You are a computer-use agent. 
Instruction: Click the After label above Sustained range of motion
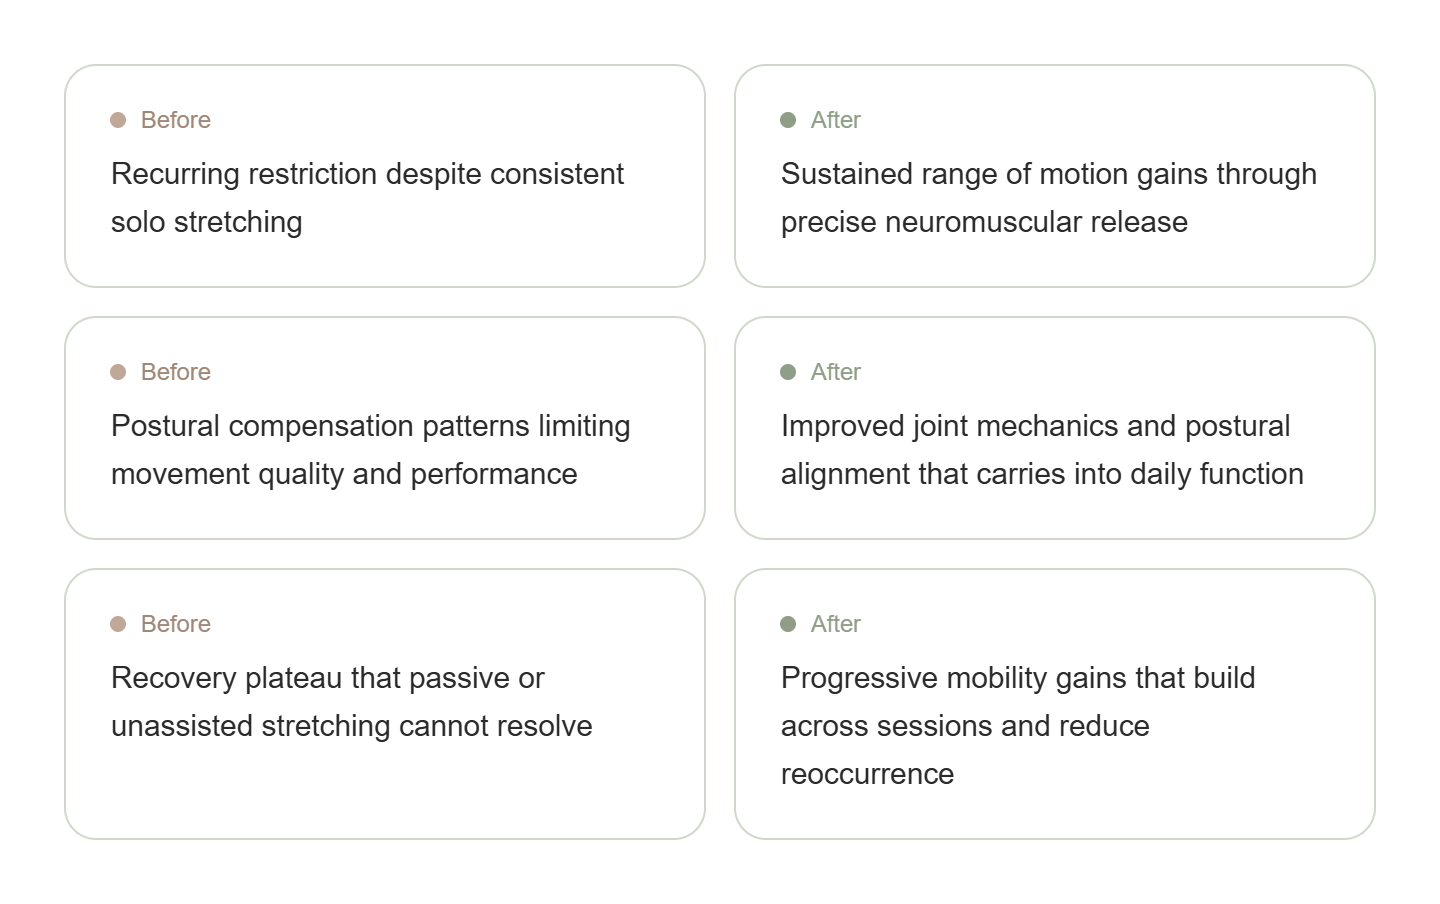[836, 120]
